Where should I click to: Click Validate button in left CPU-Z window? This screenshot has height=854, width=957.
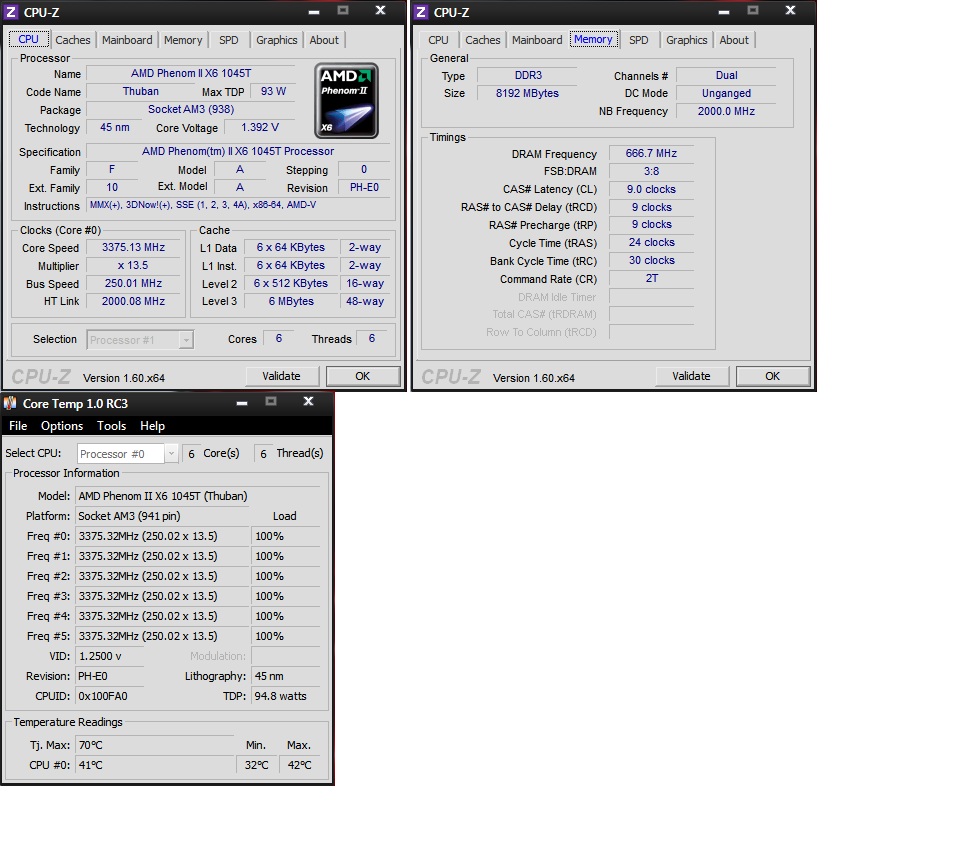tap(282, 376)
